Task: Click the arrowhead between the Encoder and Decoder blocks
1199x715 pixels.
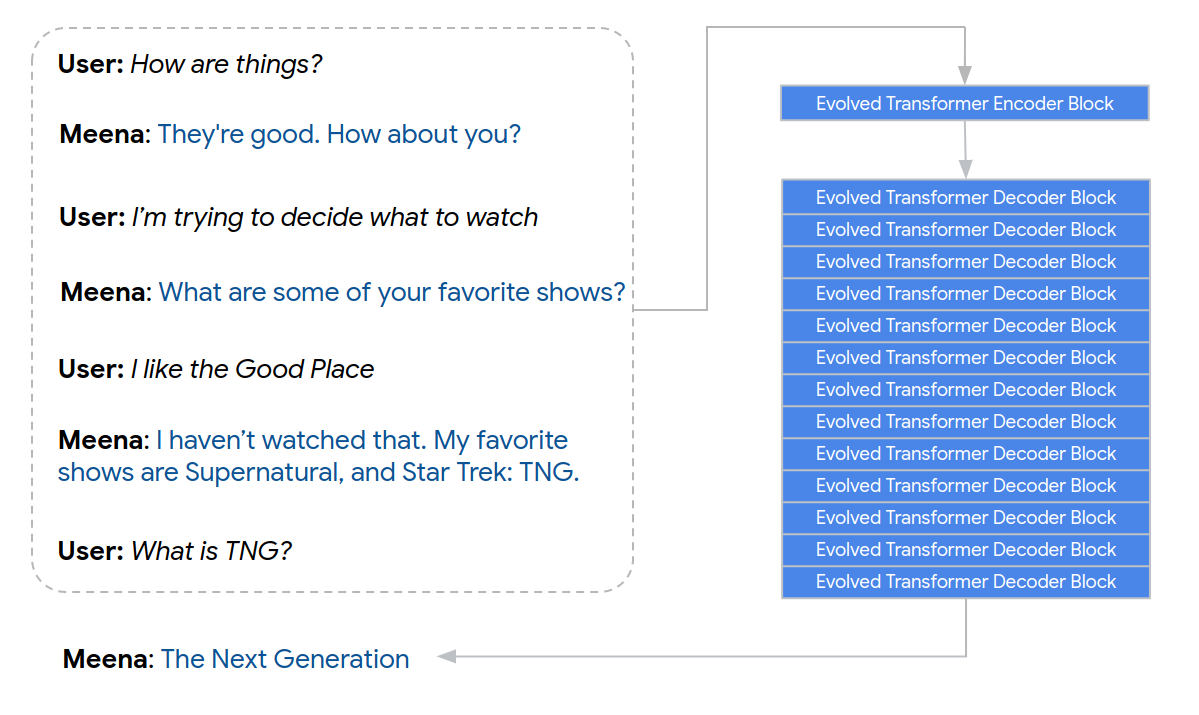Action: pos(966,168)
